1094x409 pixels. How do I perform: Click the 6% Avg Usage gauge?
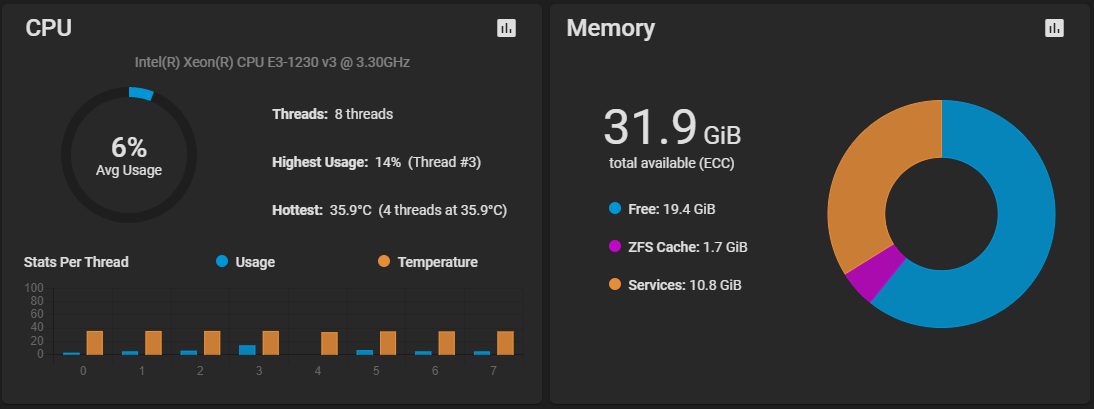coord(129,155)
